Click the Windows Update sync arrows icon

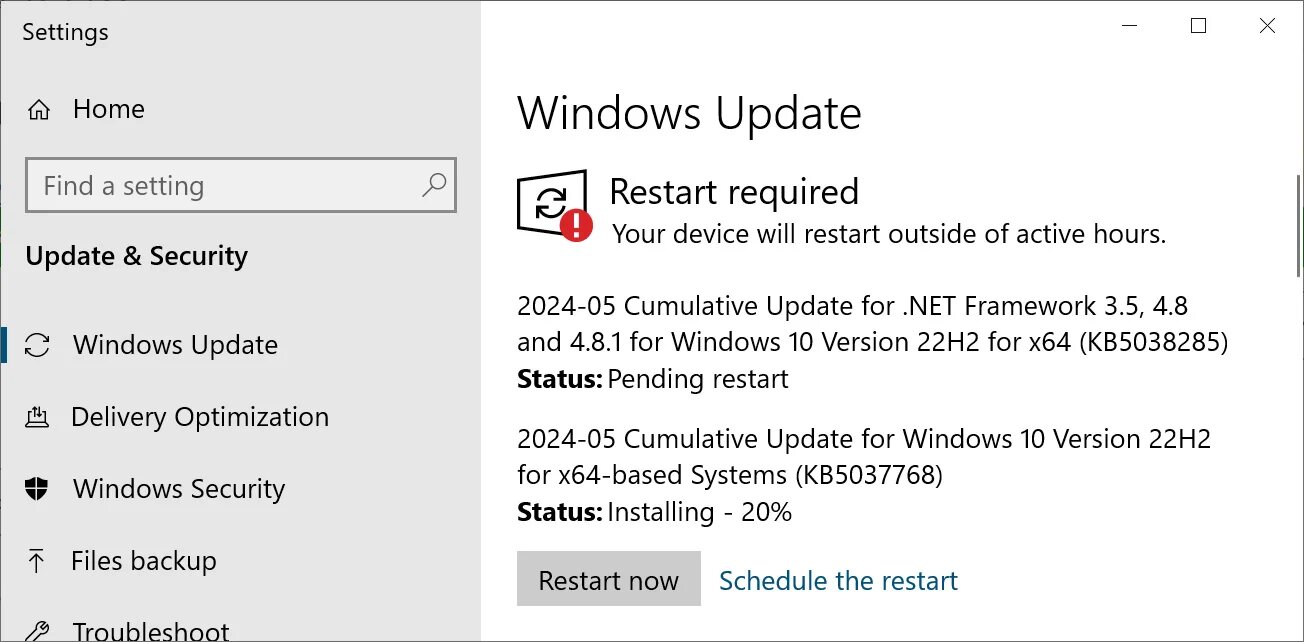37,345
